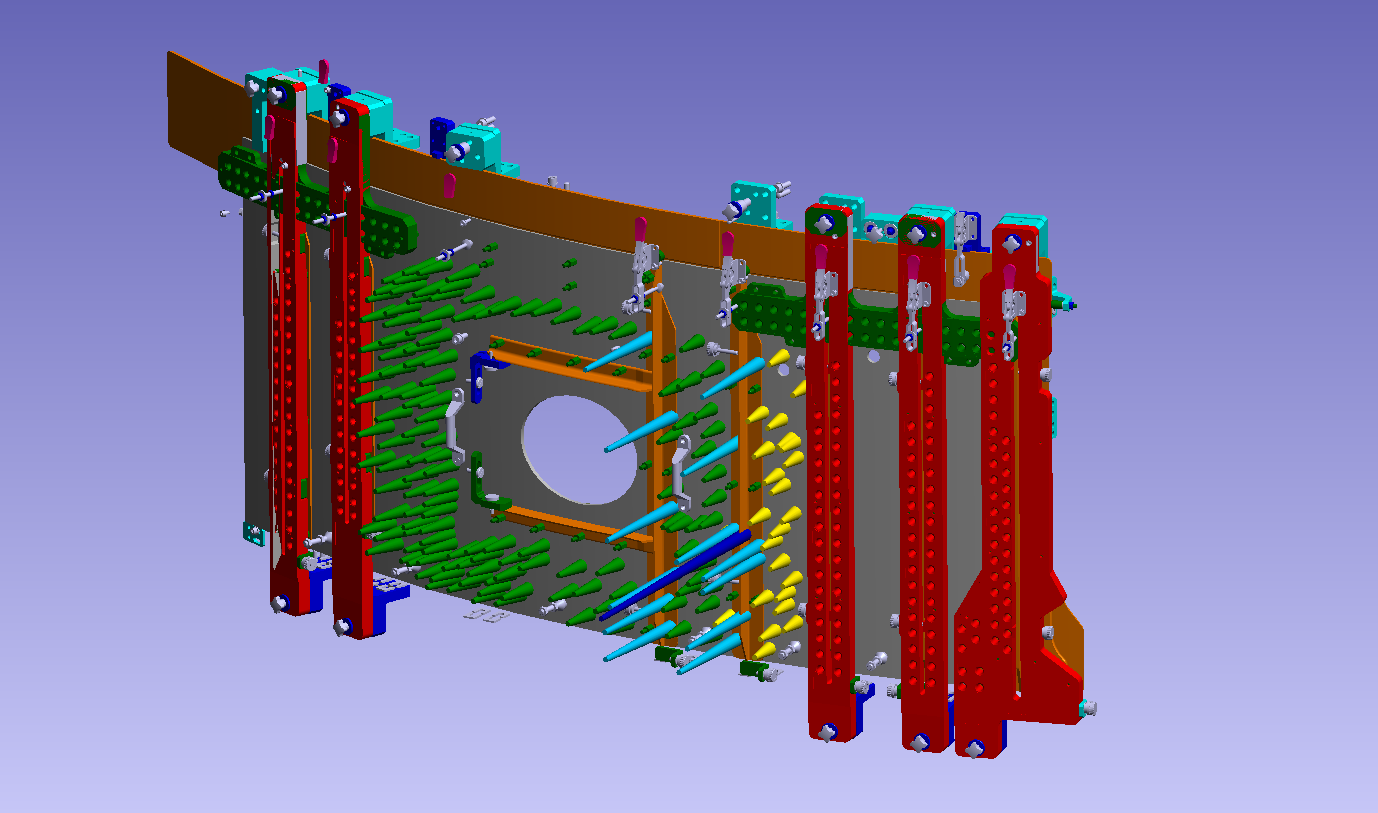Image resolution: width=1378 pixels, height=813 pixels.
Task: Select the long dark blue rod
Action: point(676,574)
